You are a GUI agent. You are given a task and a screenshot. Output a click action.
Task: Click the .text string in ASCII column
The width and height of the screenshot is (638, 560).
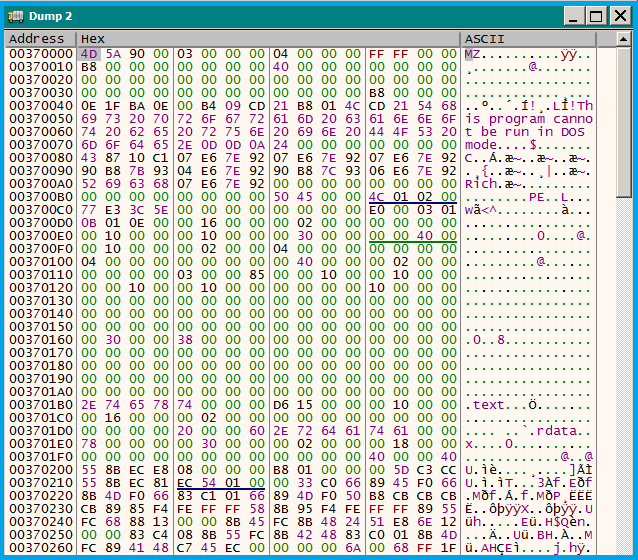coord(487,405)
